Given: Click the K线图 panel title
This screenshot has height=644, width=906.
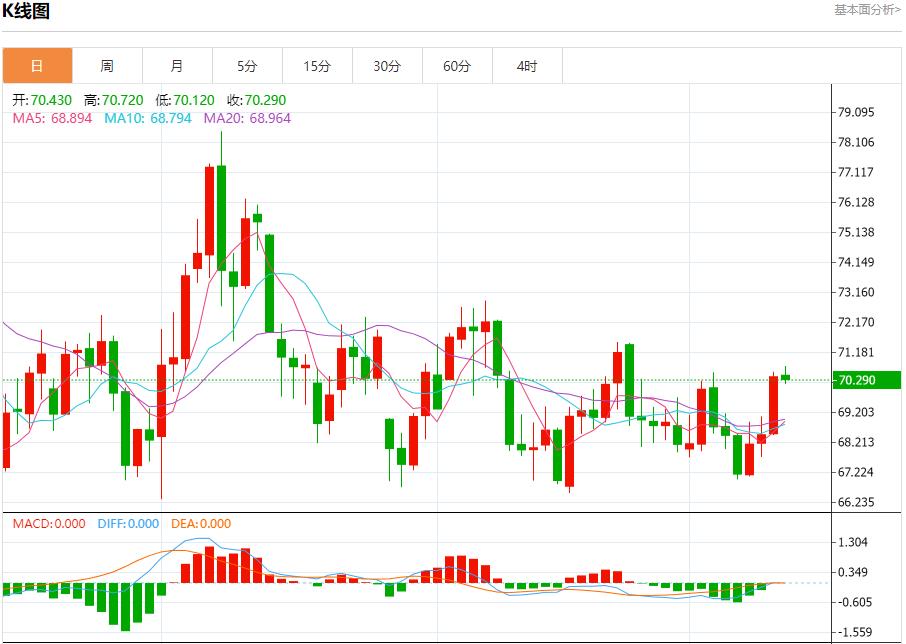Looking at the screenshot, I should coord(26,12).
